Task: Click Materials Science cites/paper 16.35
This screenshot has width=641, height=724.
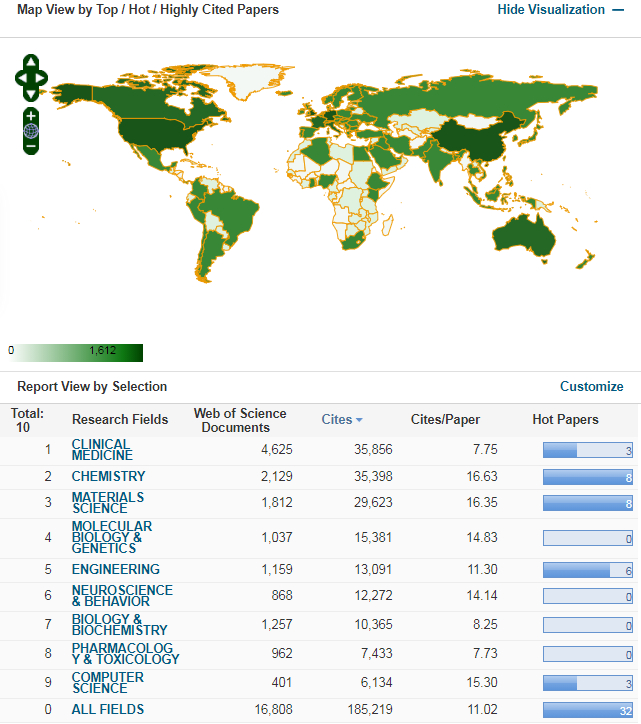Action: tap(482, 502)
